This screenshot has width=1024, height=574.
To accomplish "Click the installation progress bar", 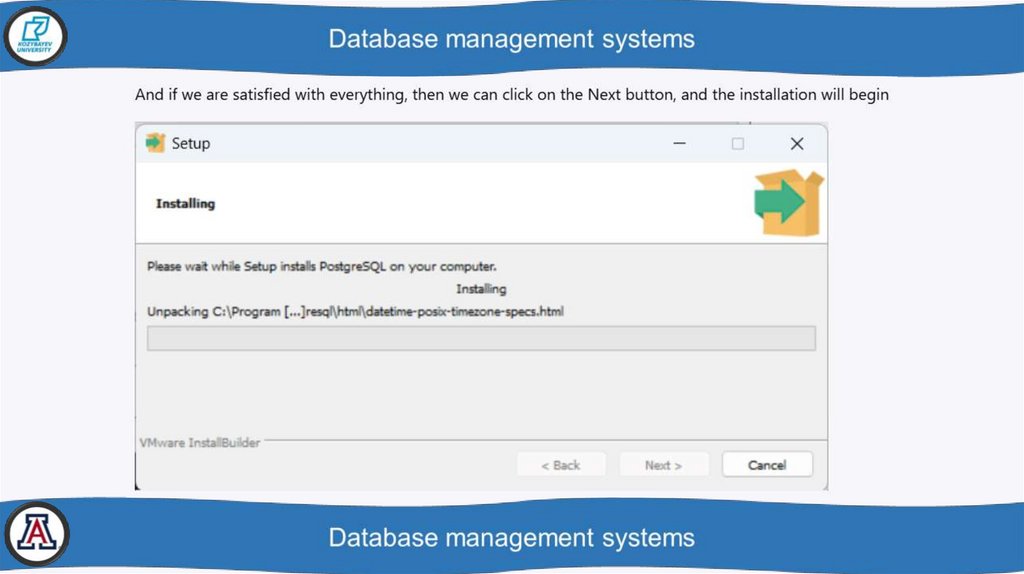I will (x=481, y=339).
